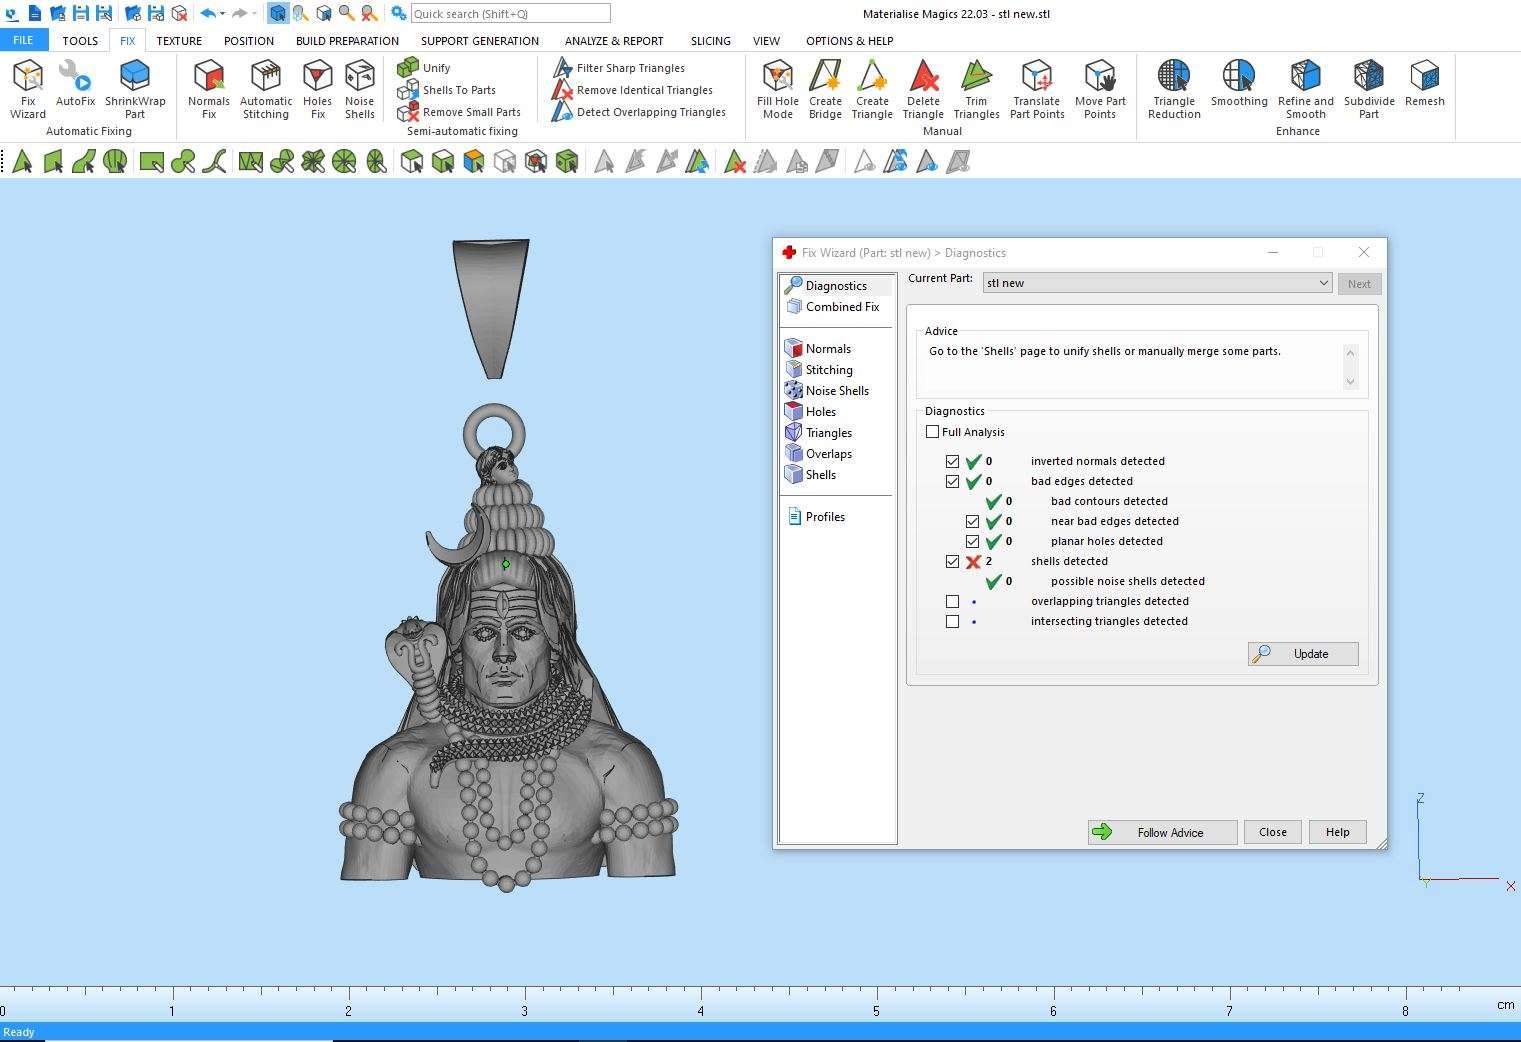1521x1042 pixels.
Task: Open the Current Part dropdown
Action: tap(1322, 283)
